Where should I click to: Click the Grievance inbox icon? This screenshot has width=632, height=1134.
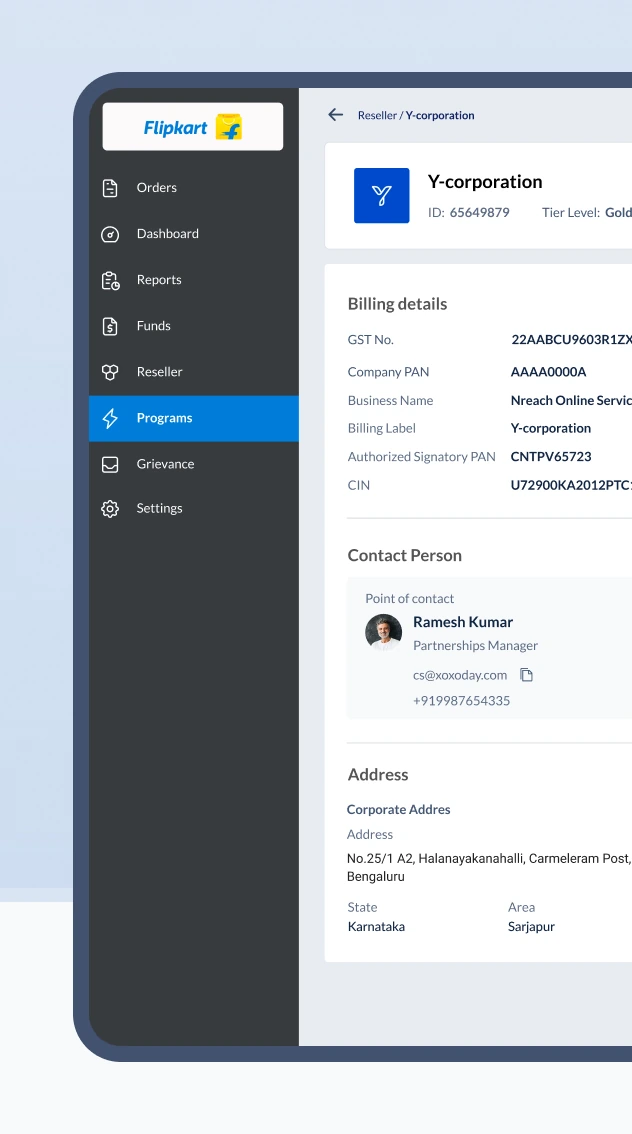tap(110, 464)
